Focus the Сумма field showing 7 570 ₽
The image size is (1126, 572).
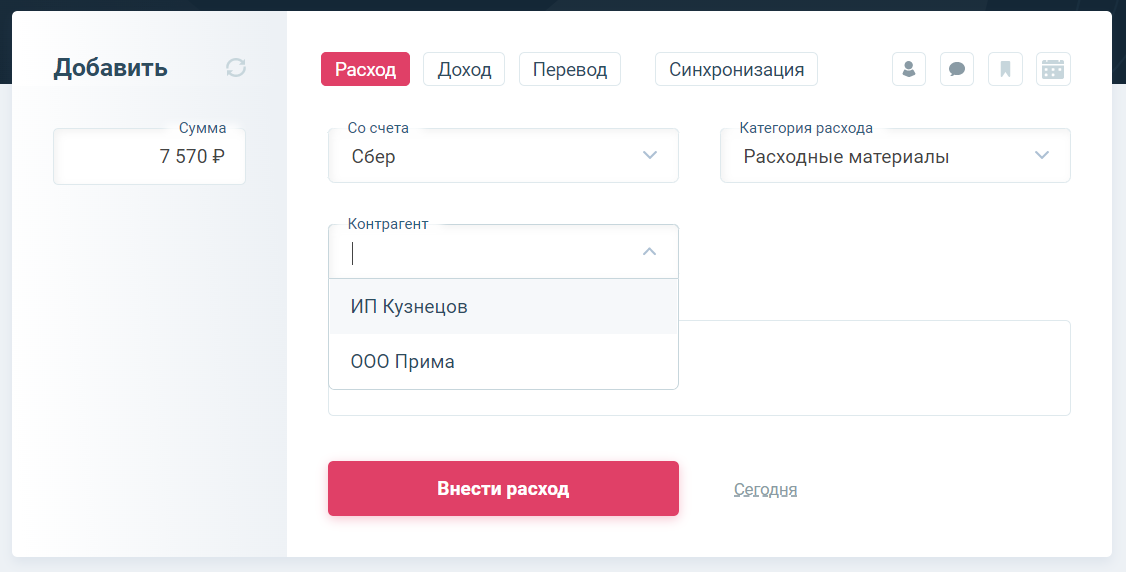149,156
